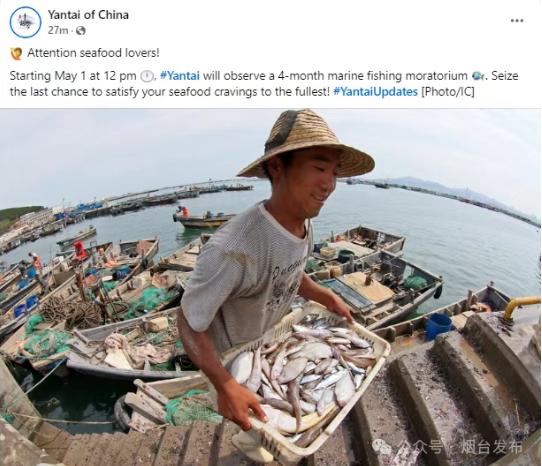The height and width of the screenshot is (466, 542).
Task: Click the clock emoji after 12 pm
Action: pos(147,76)
